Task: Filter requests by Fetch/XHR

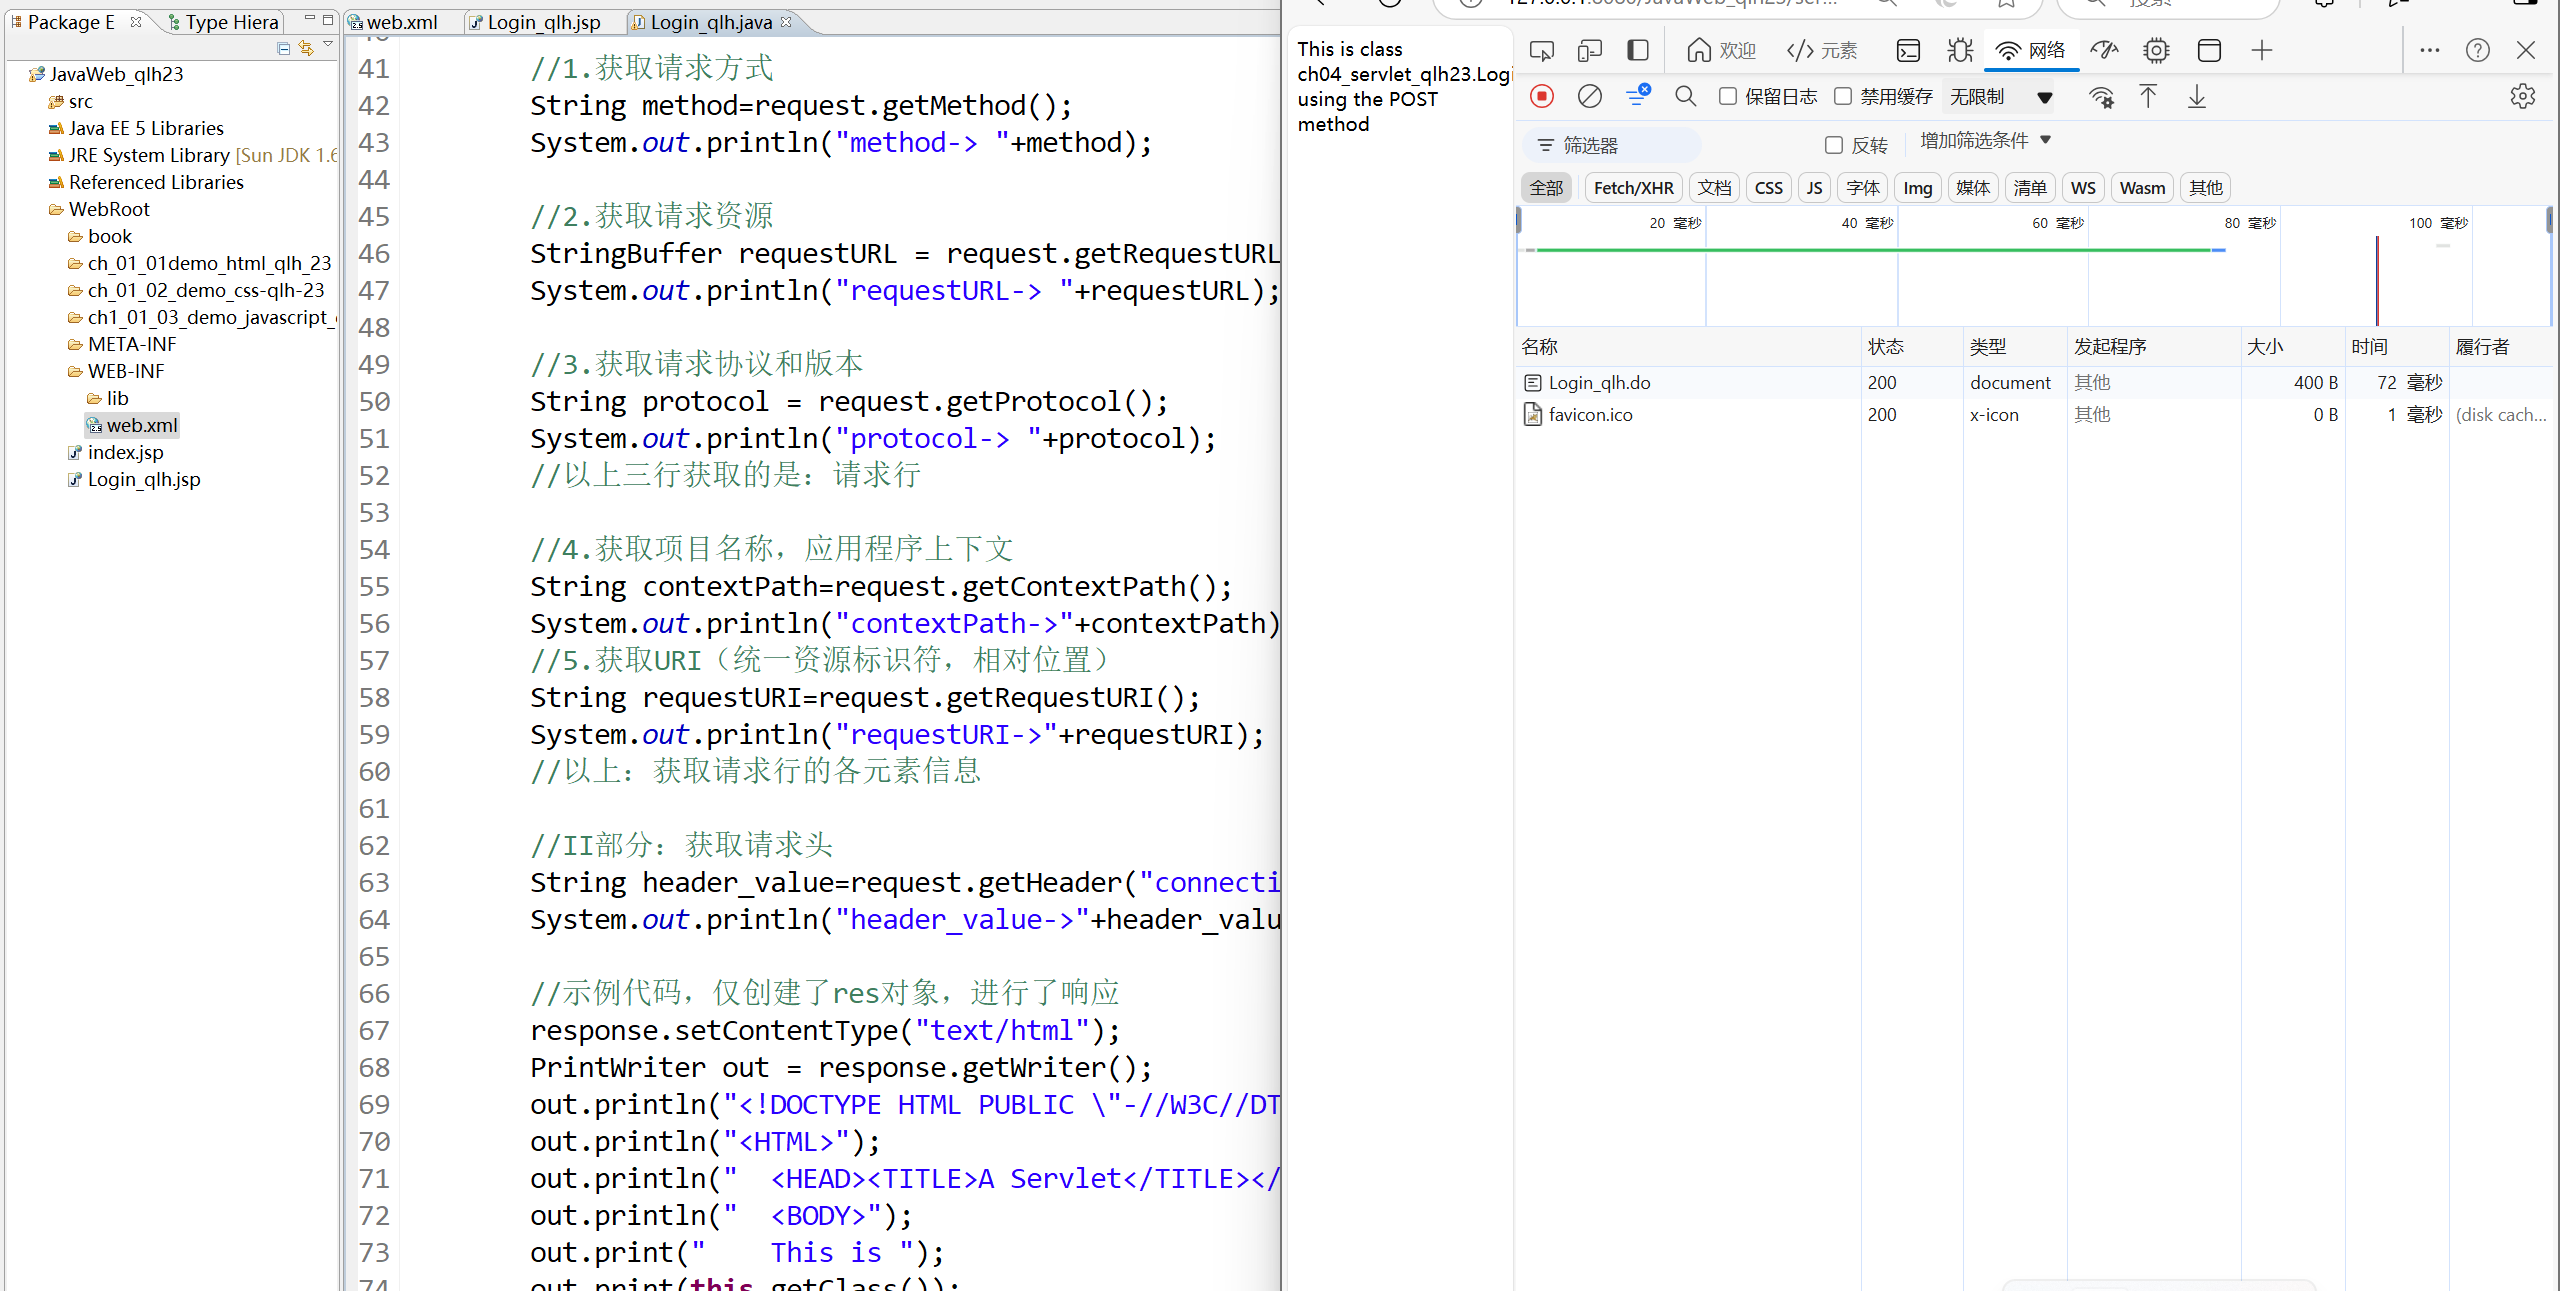Action: (x=1633, y=188)
